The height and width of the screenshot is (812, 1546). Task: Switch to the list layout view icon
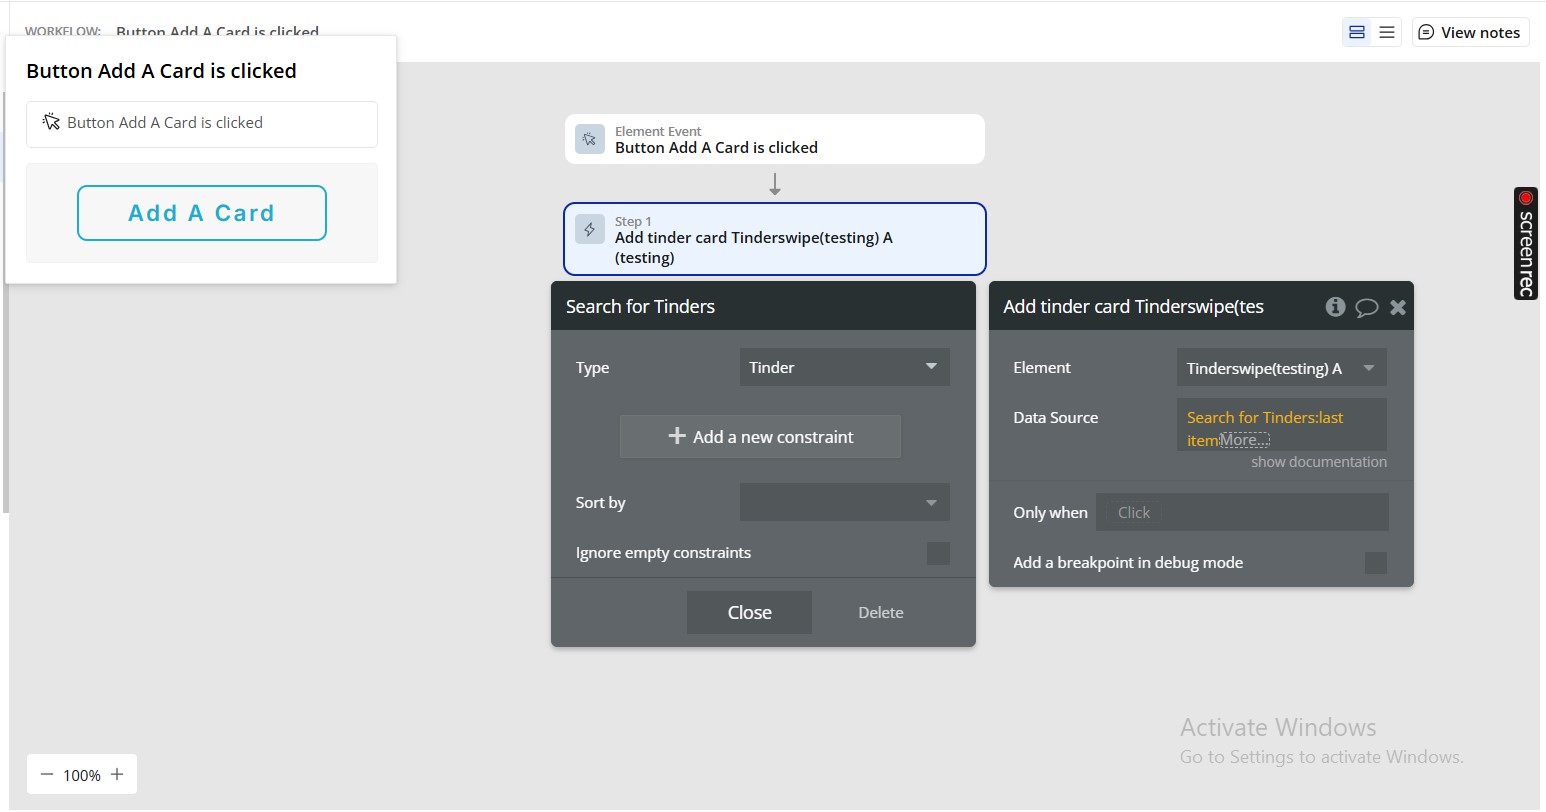tap(1387, 33)
